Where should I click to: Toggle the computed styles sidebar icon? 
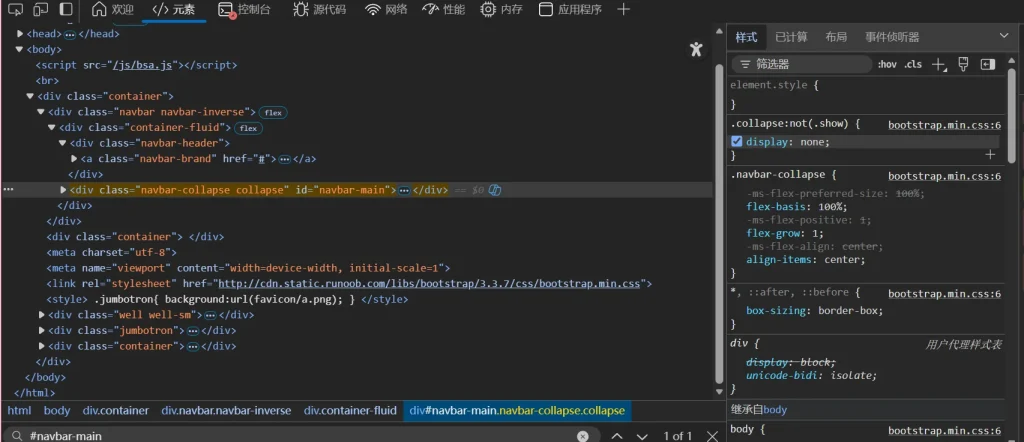click(x=988, y=64)
